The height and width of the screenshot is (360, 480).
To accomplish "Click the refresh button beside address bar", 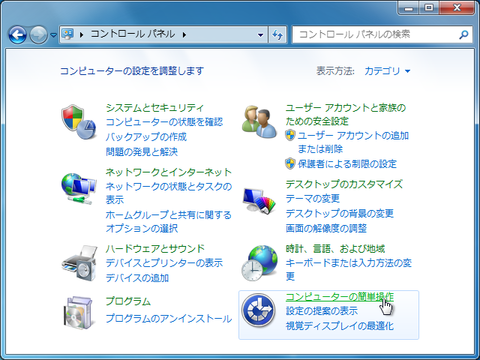I will pyautogui.click(x=278, y=34).
